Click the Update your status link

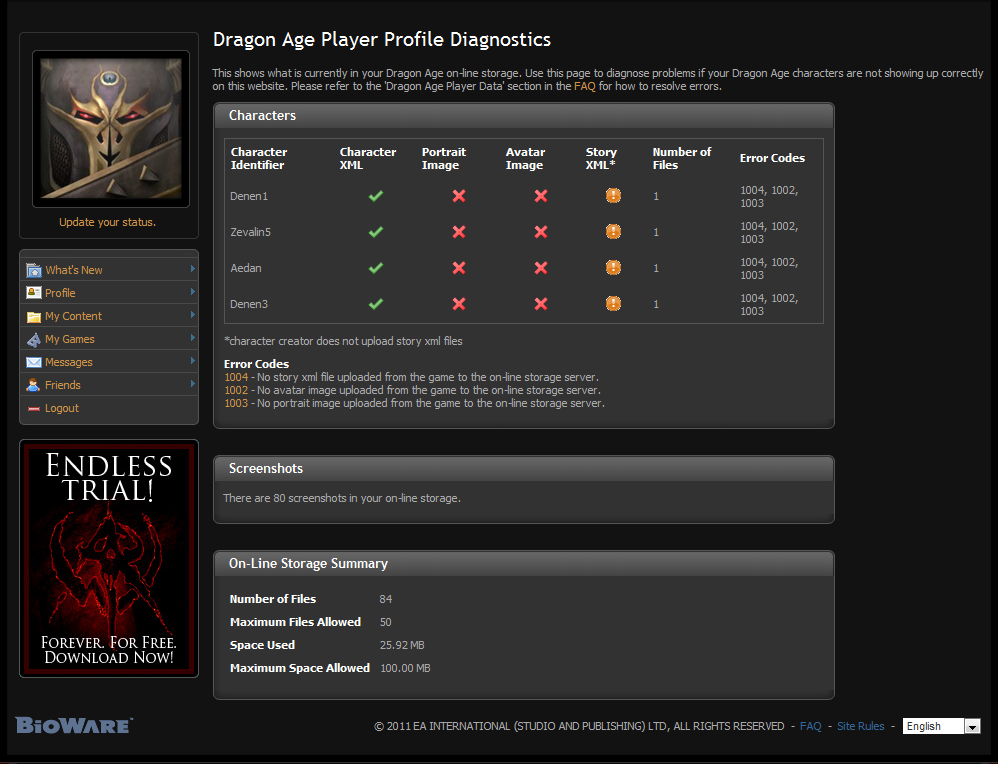(107, 222)
